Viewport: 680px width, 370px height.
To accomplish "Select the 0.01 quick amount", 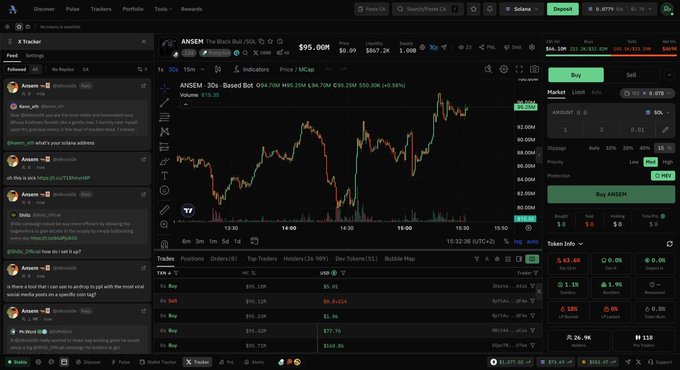I will (x=638, y=130).
